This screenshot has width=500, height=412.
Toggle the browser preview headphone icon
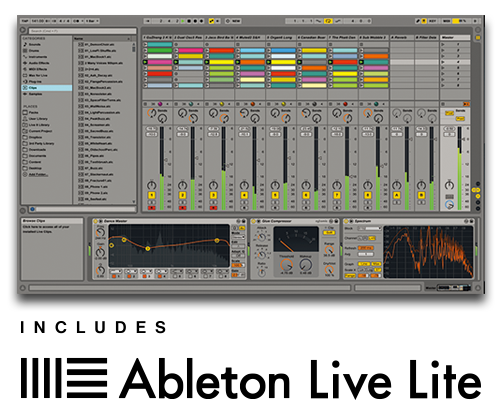point(32,209)
